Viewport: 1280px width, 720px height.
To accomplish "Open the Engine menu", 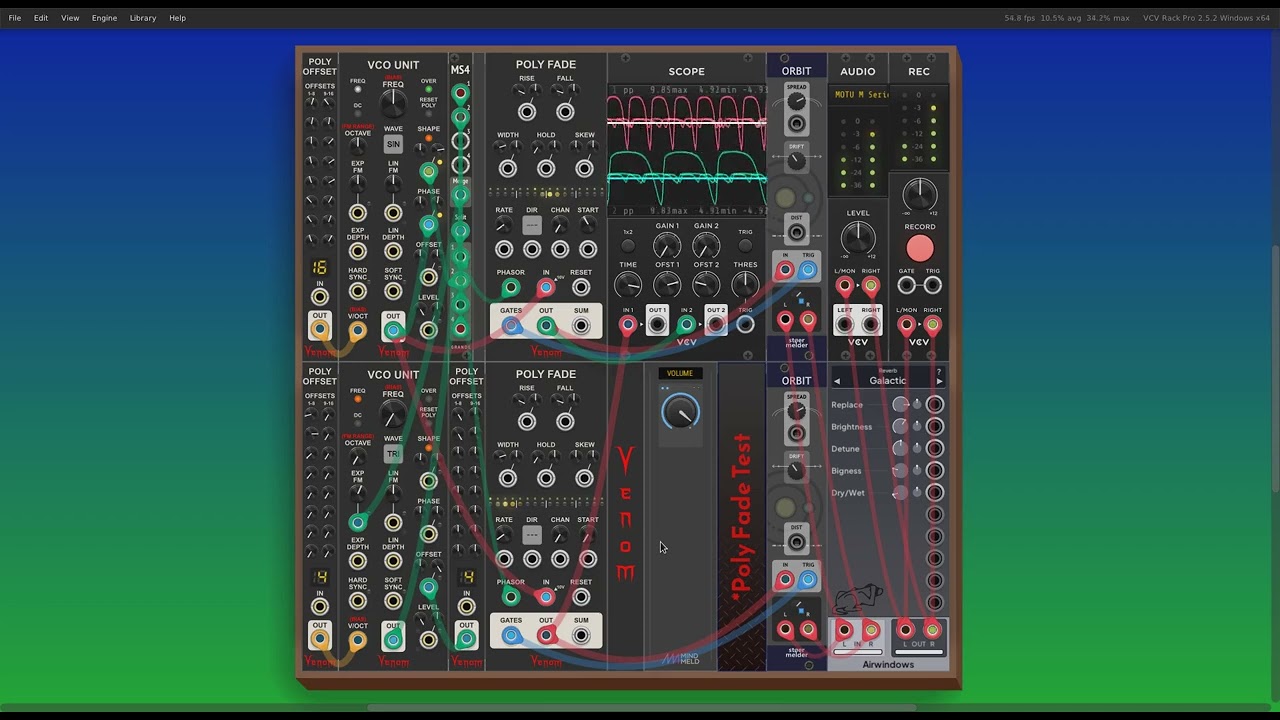I will [x=104, y=18].
